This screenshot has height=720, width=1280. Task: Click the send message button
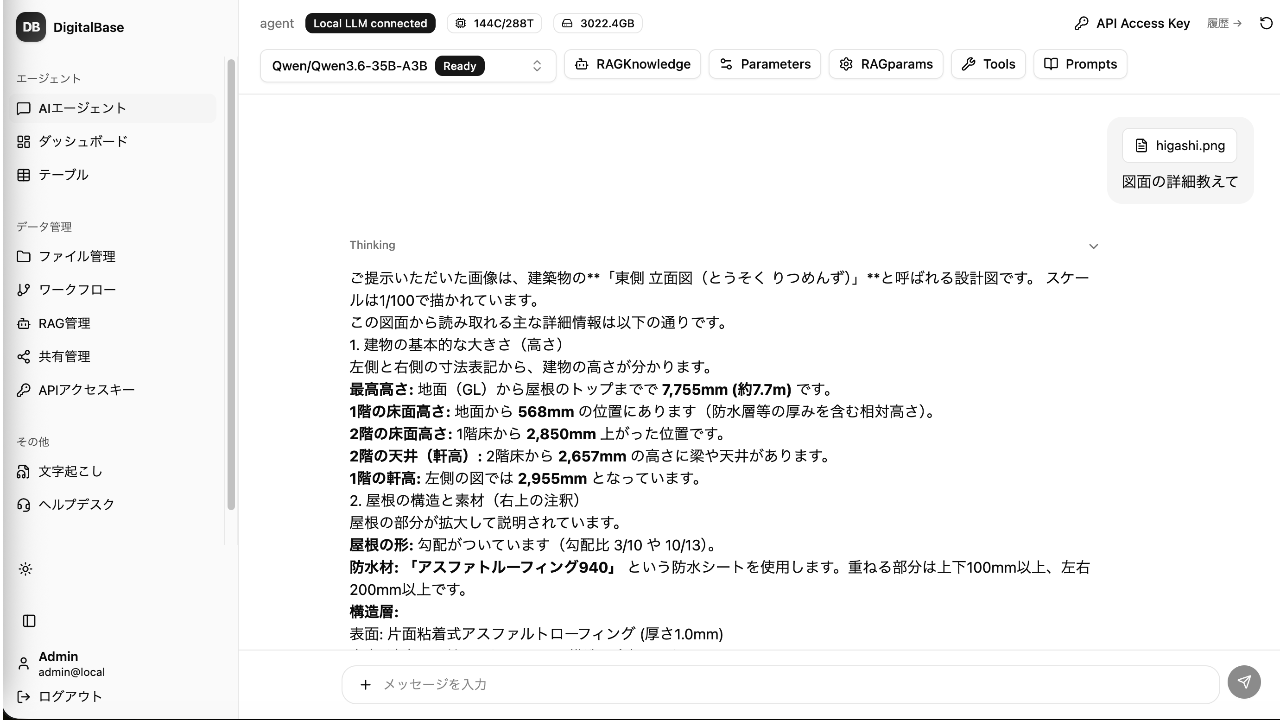click(1244, 682)
